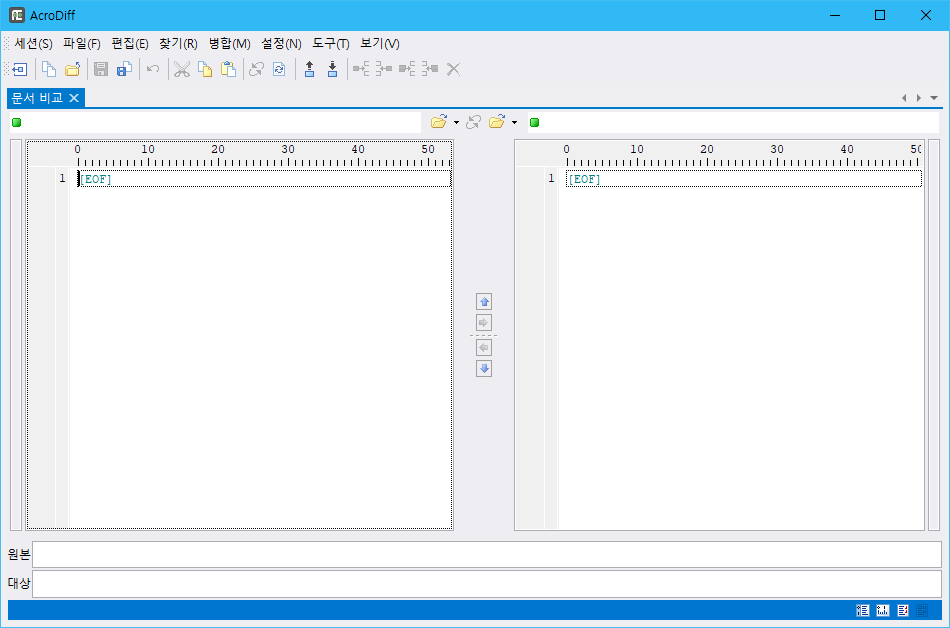Screen dimensions: 950x628
Task: Click the right pane column ruler
Action: (x=744, y=154)
